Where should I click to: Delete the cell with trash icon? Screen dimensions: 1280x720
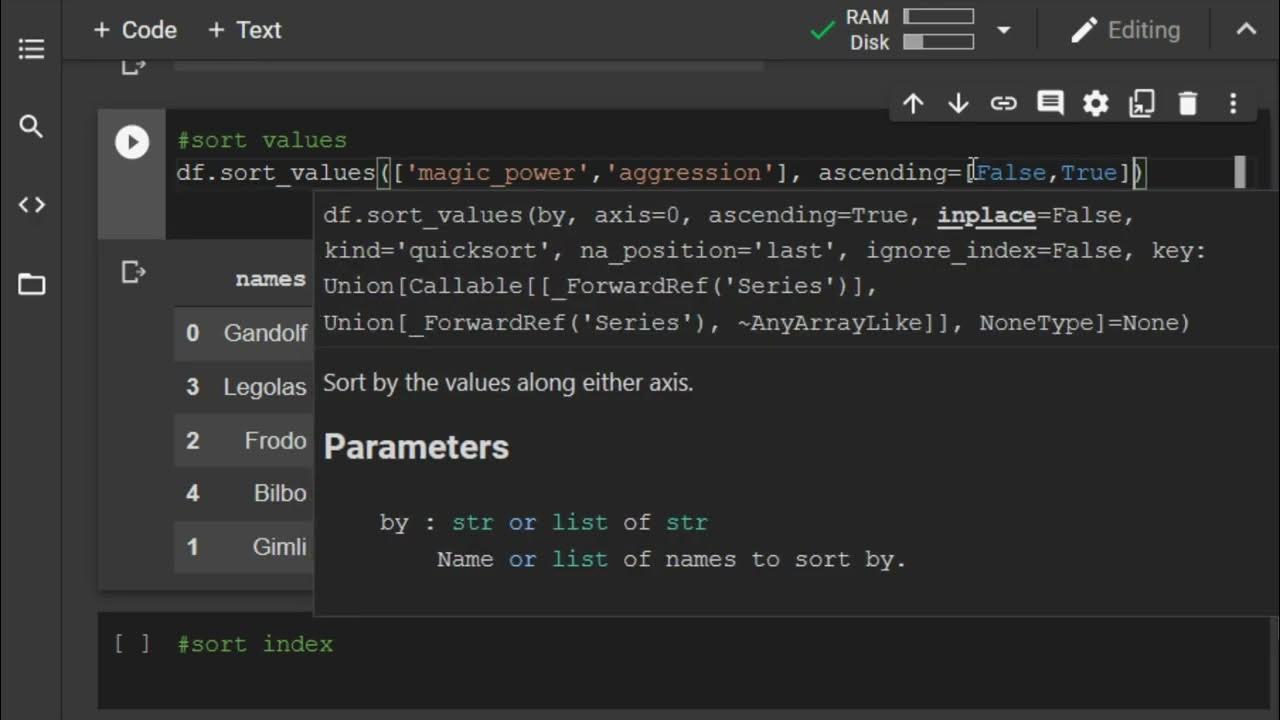(1187, 103)
